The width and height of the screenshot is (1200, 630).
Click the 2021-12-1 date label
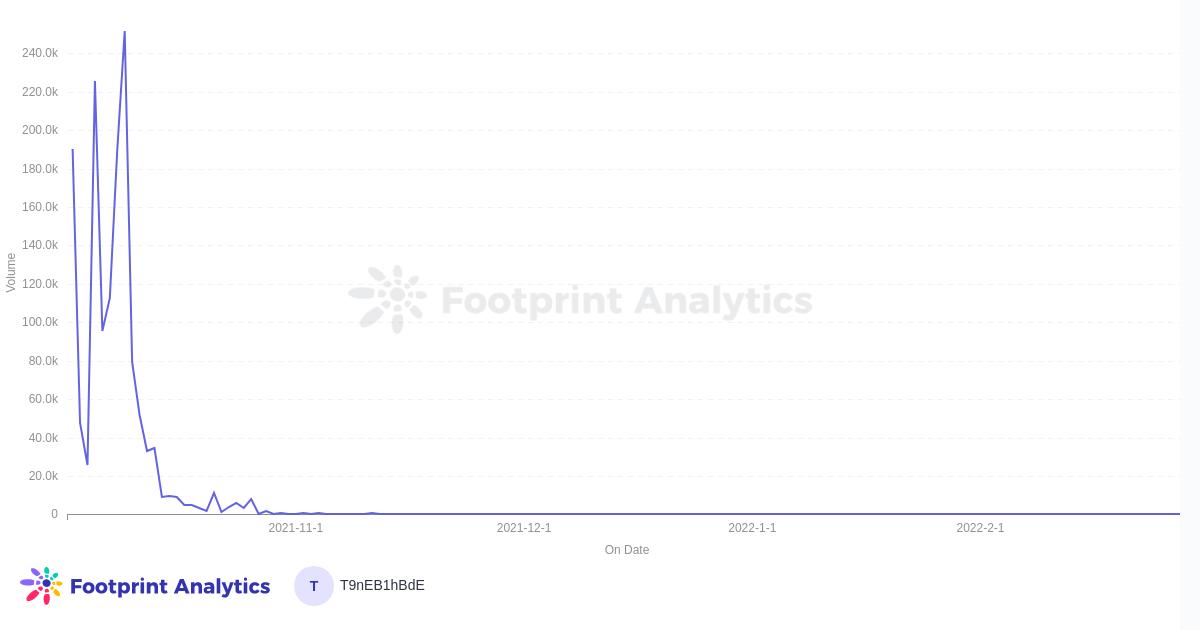point(523,528)
